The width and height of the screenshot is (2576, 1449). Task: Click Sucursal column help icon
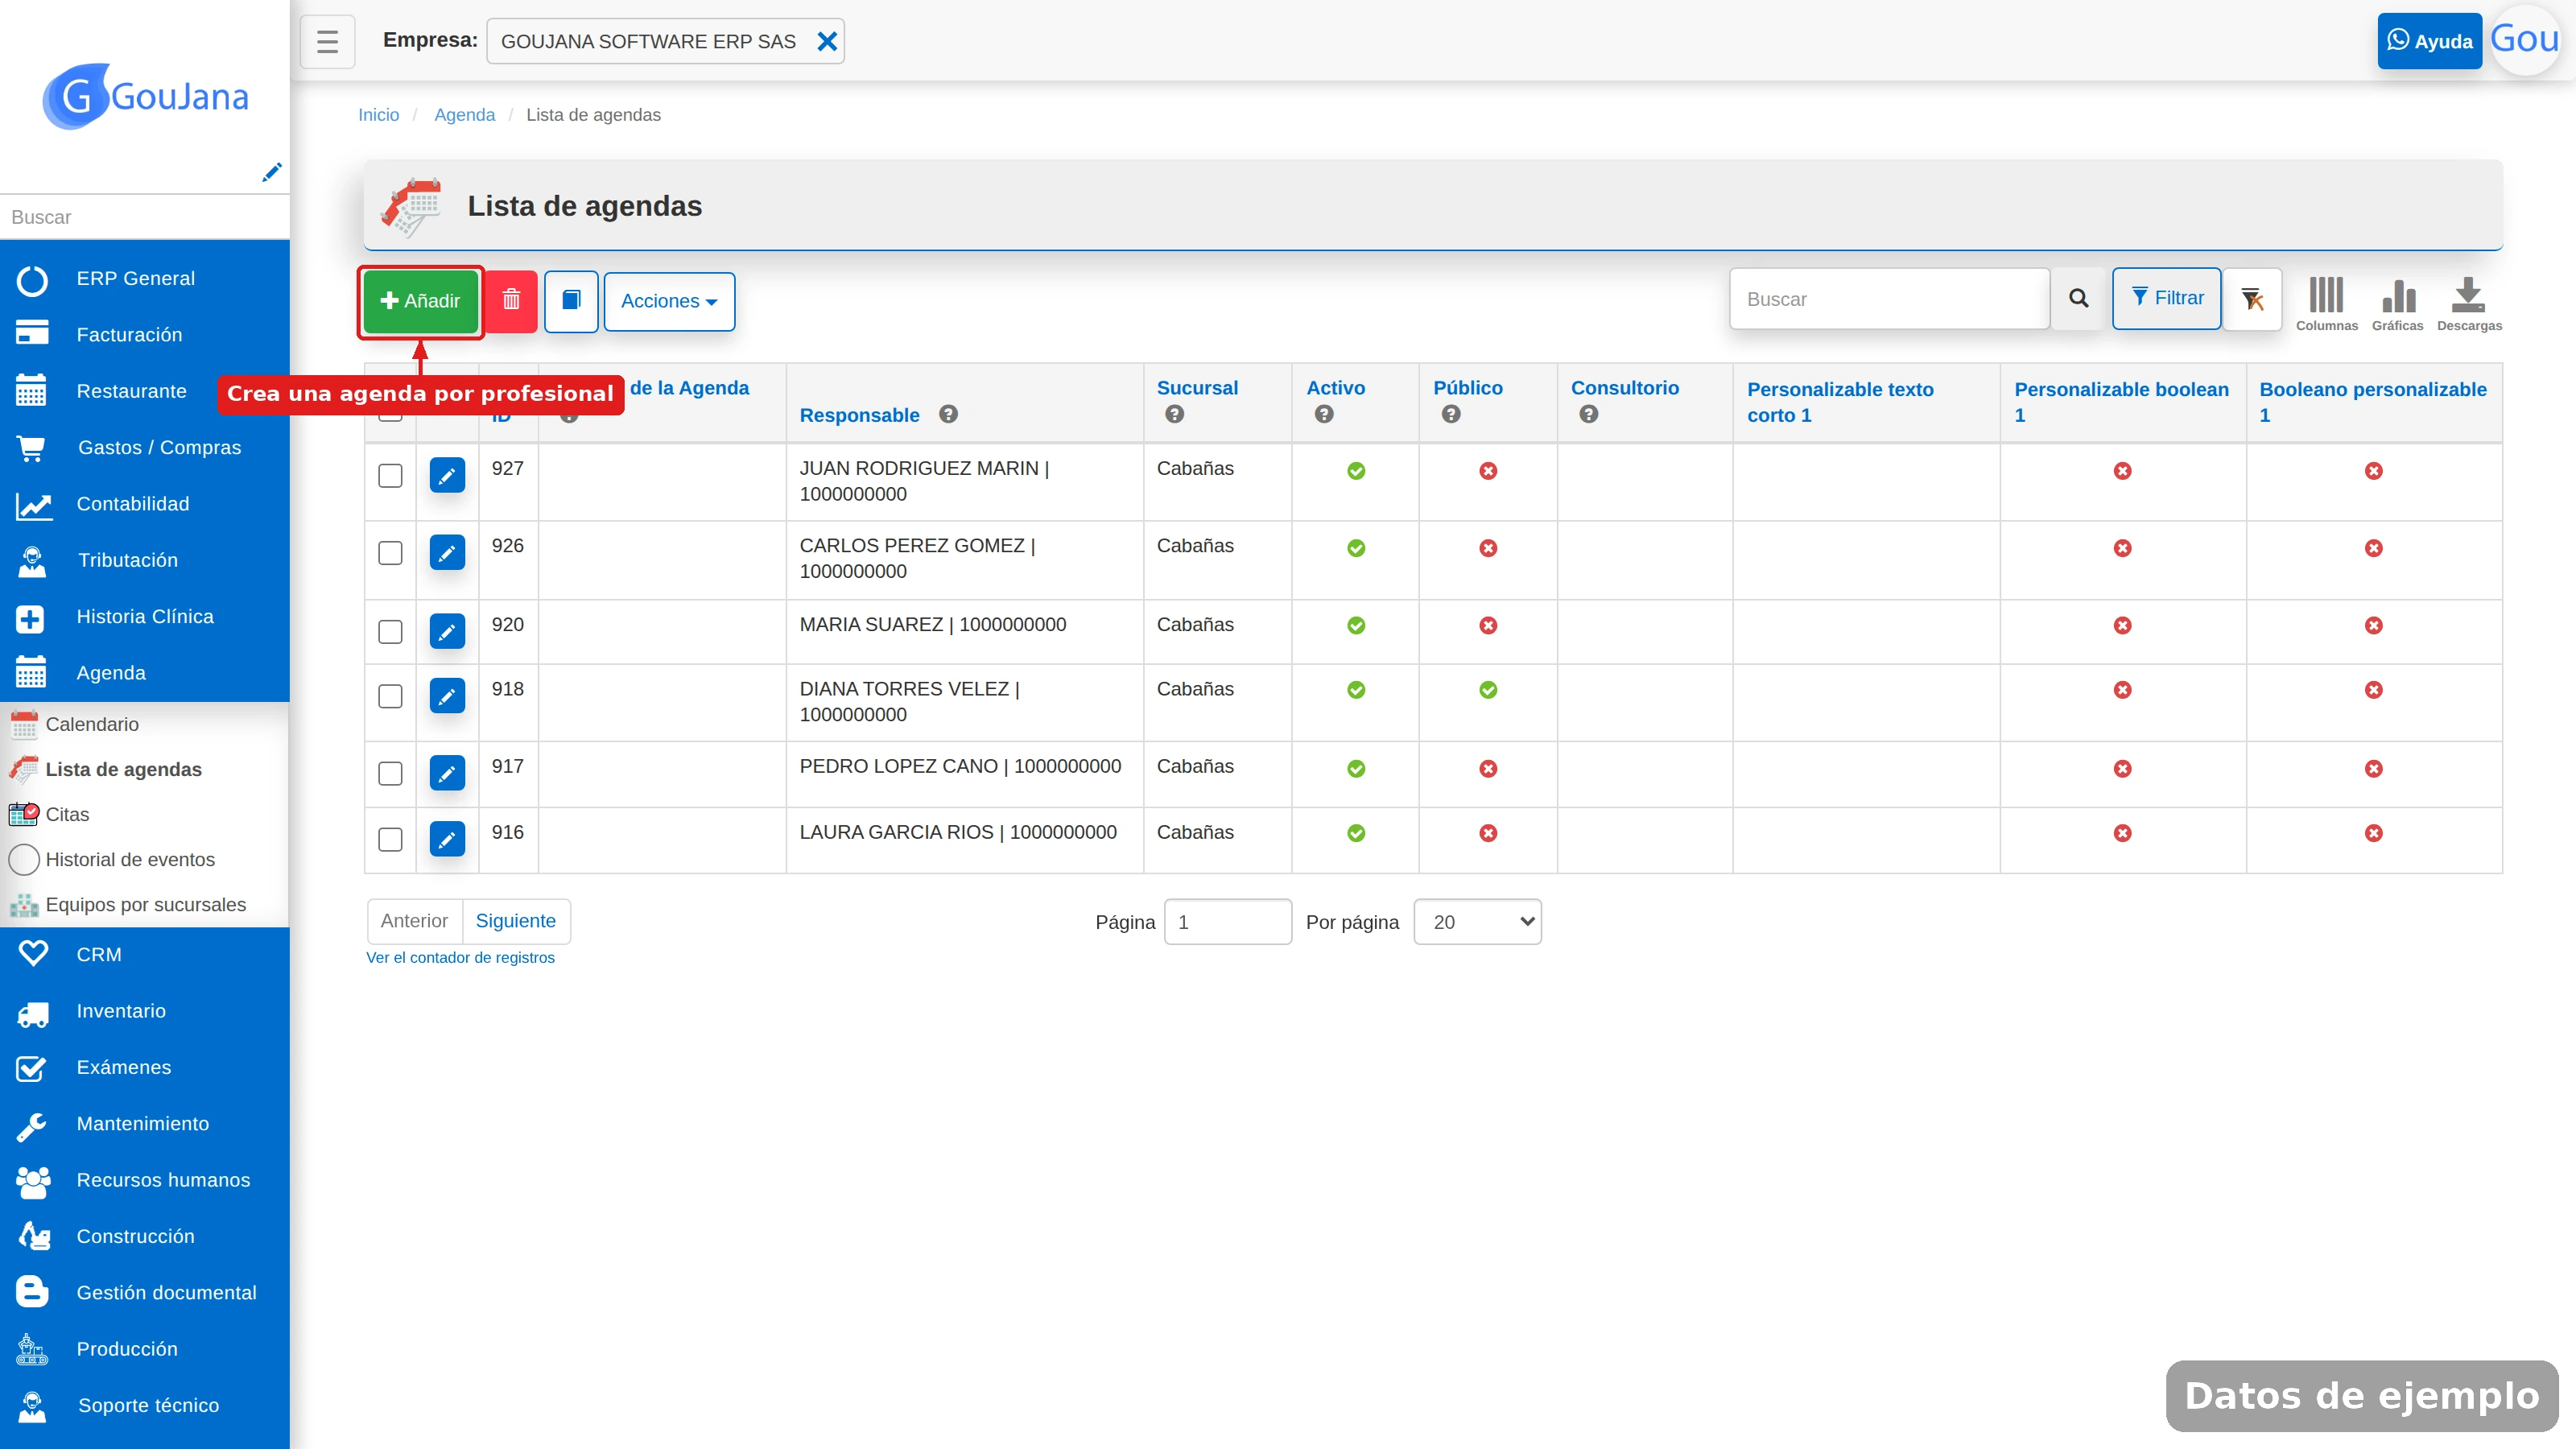[x=1175, y=414]
